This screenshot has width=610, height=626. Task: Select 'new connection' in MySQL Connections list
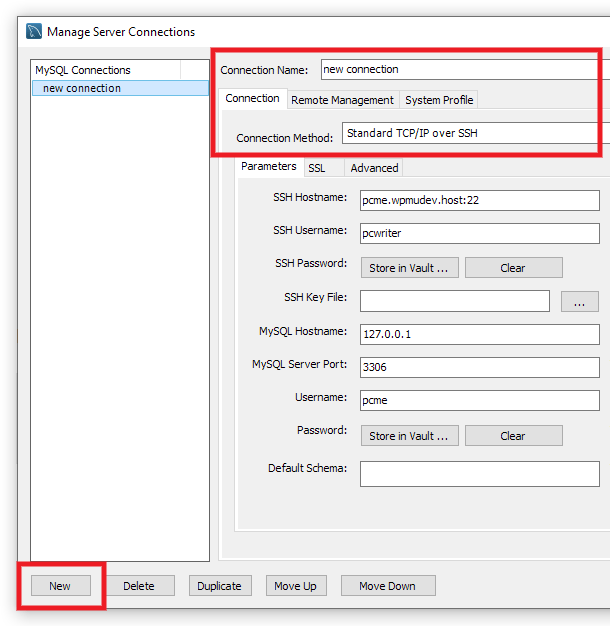(120, 88)
